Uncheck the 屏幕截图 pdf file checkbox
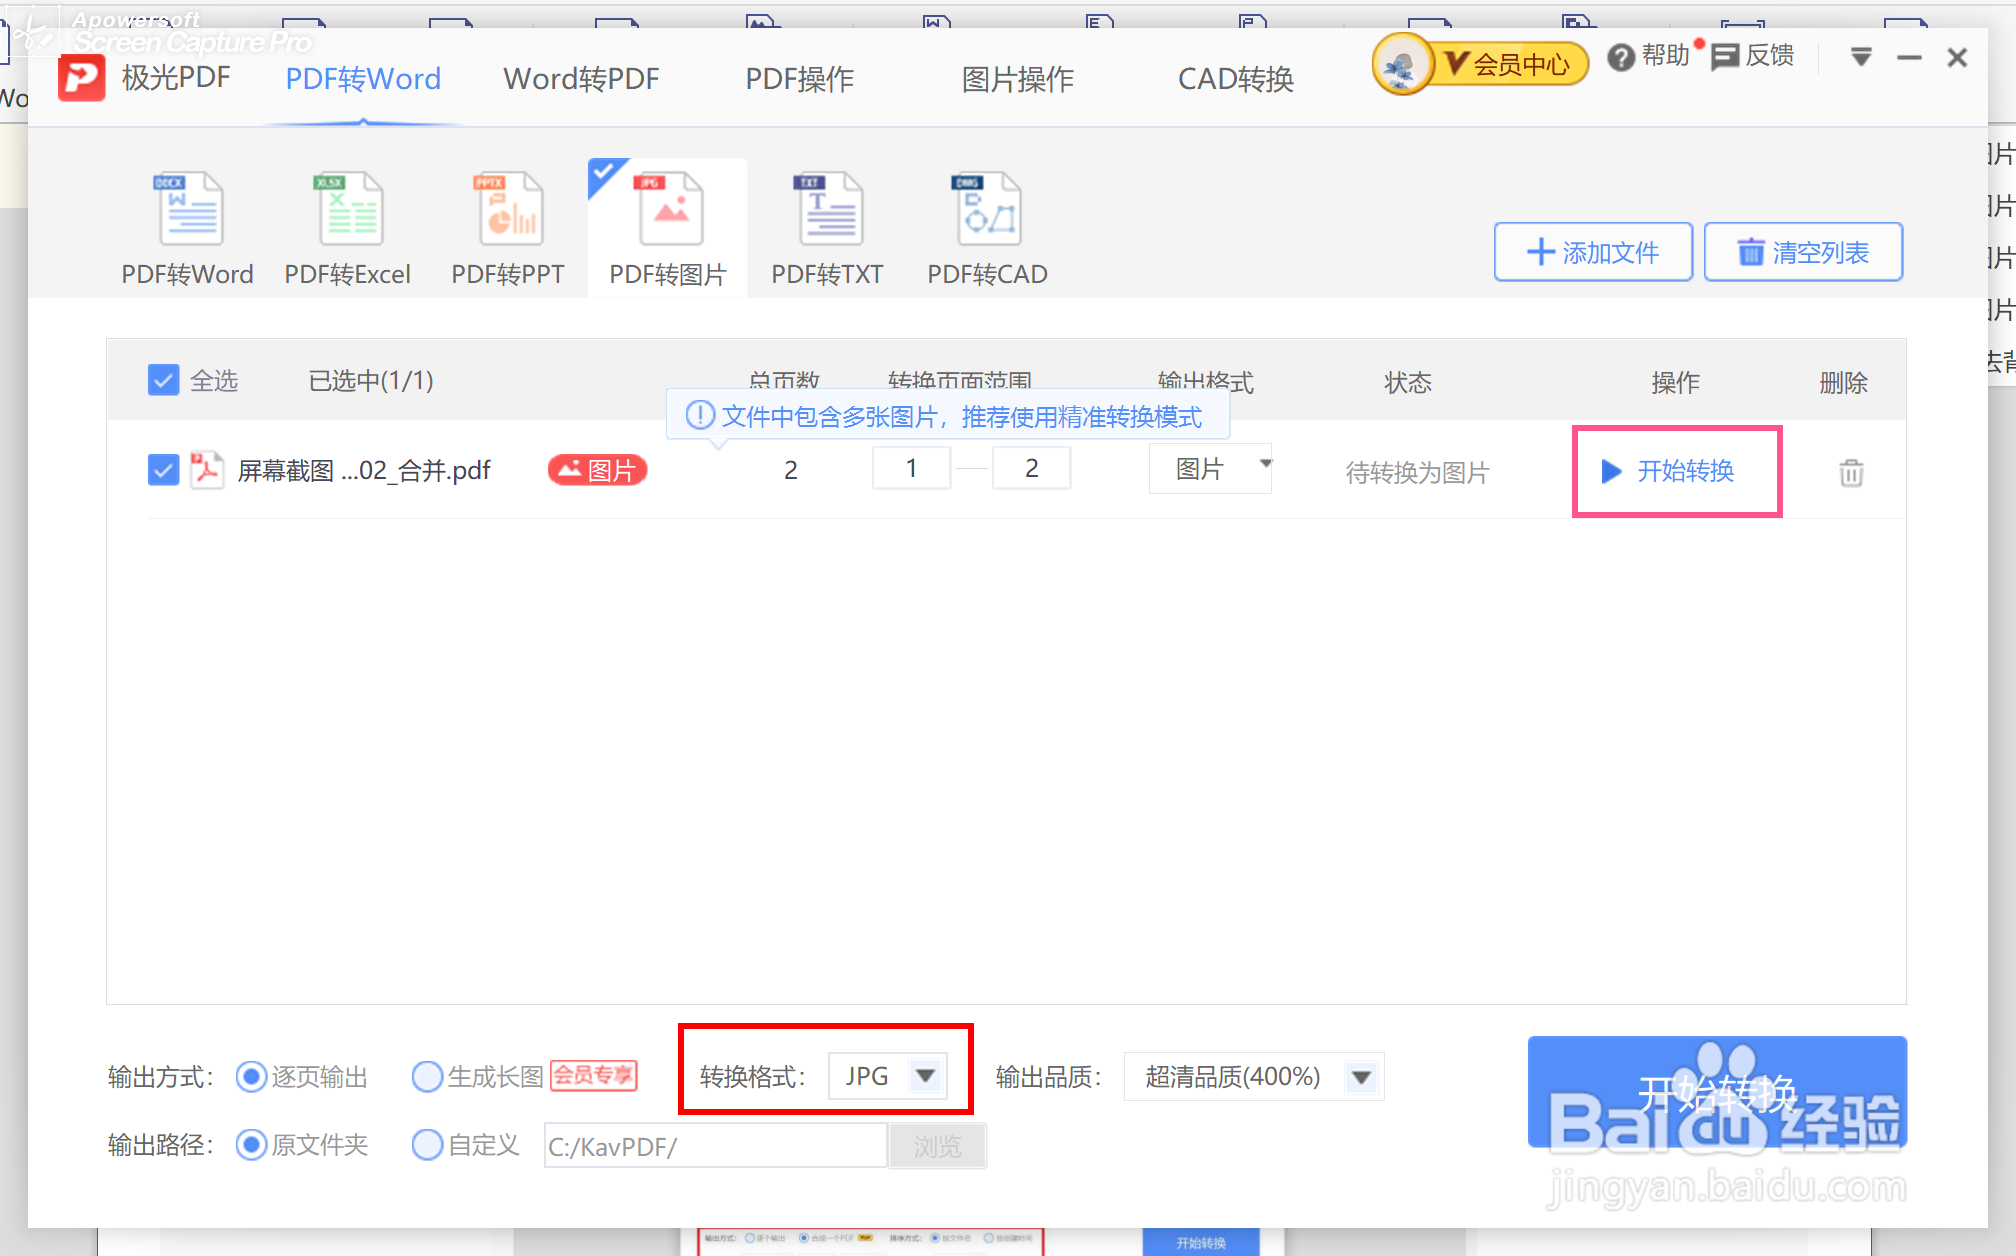The height and width of the screenshot is (1256, 2016). pyautogui.click(x=163, y=470)
